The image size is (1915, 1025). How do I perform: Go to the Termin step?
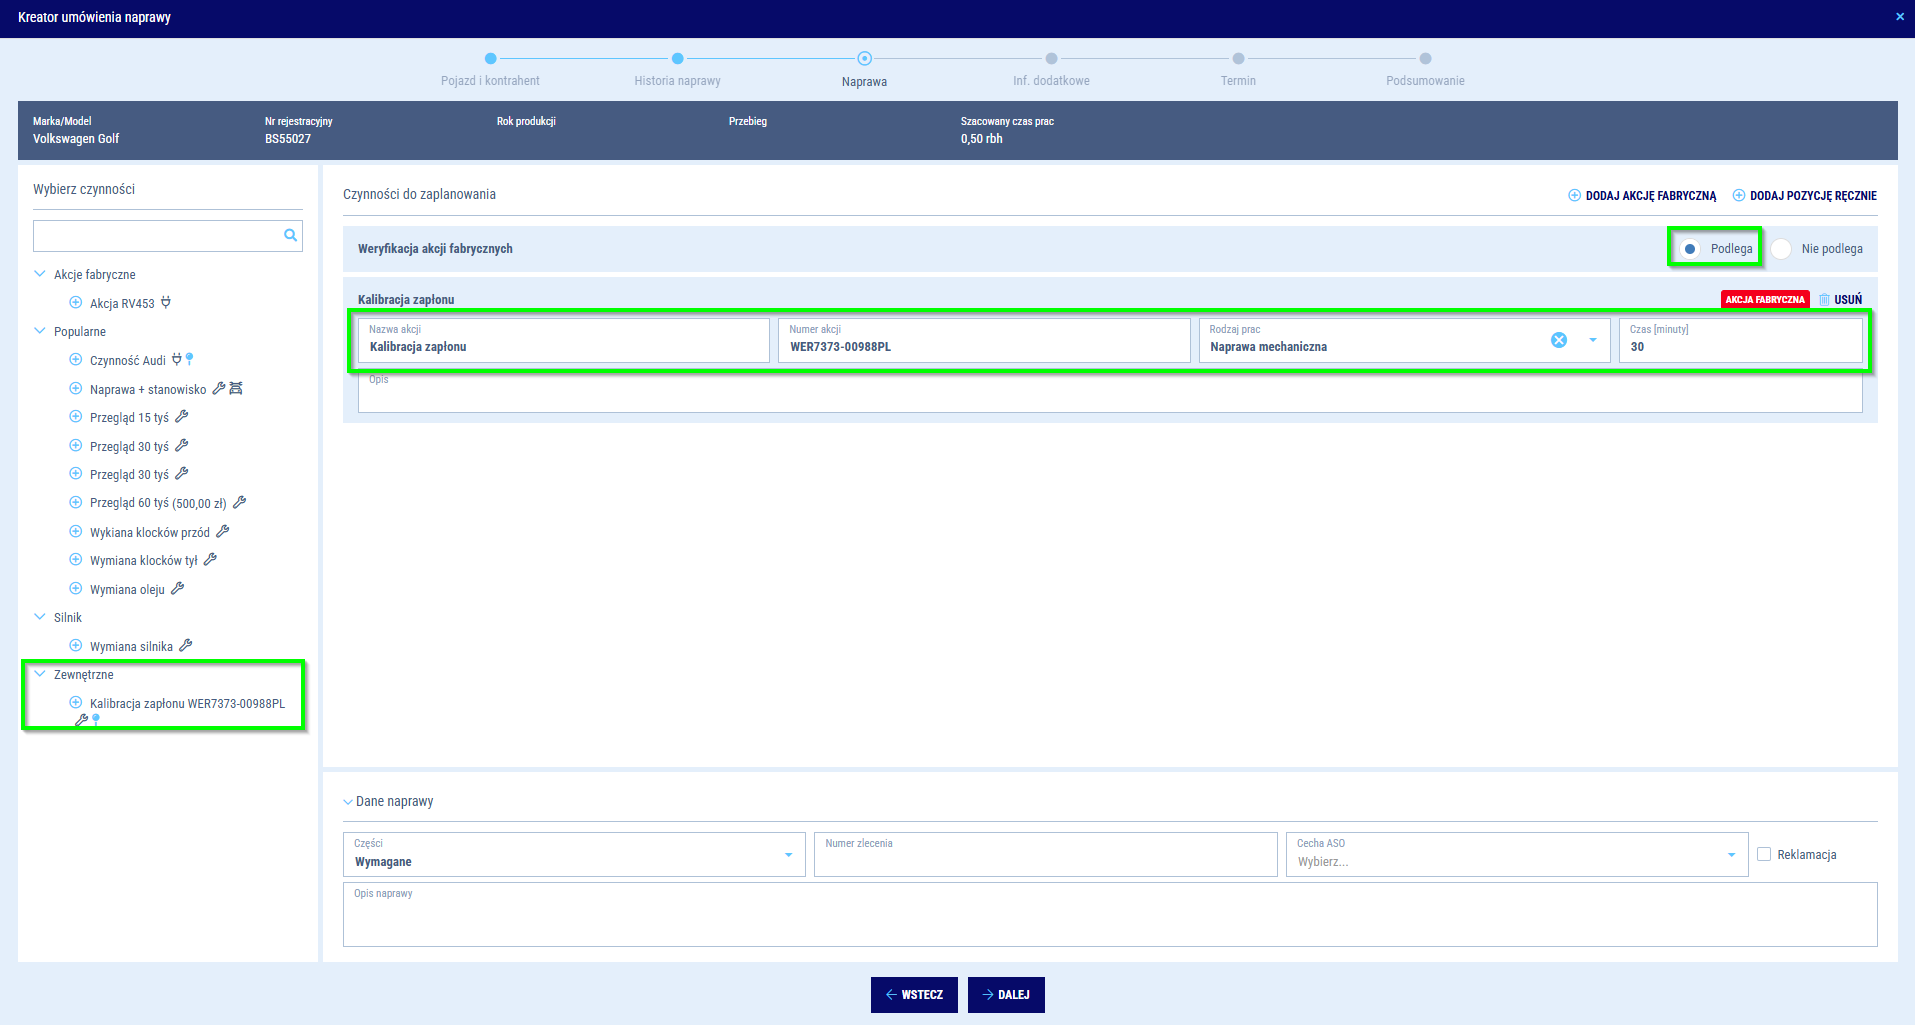[x=1238, y=59]
